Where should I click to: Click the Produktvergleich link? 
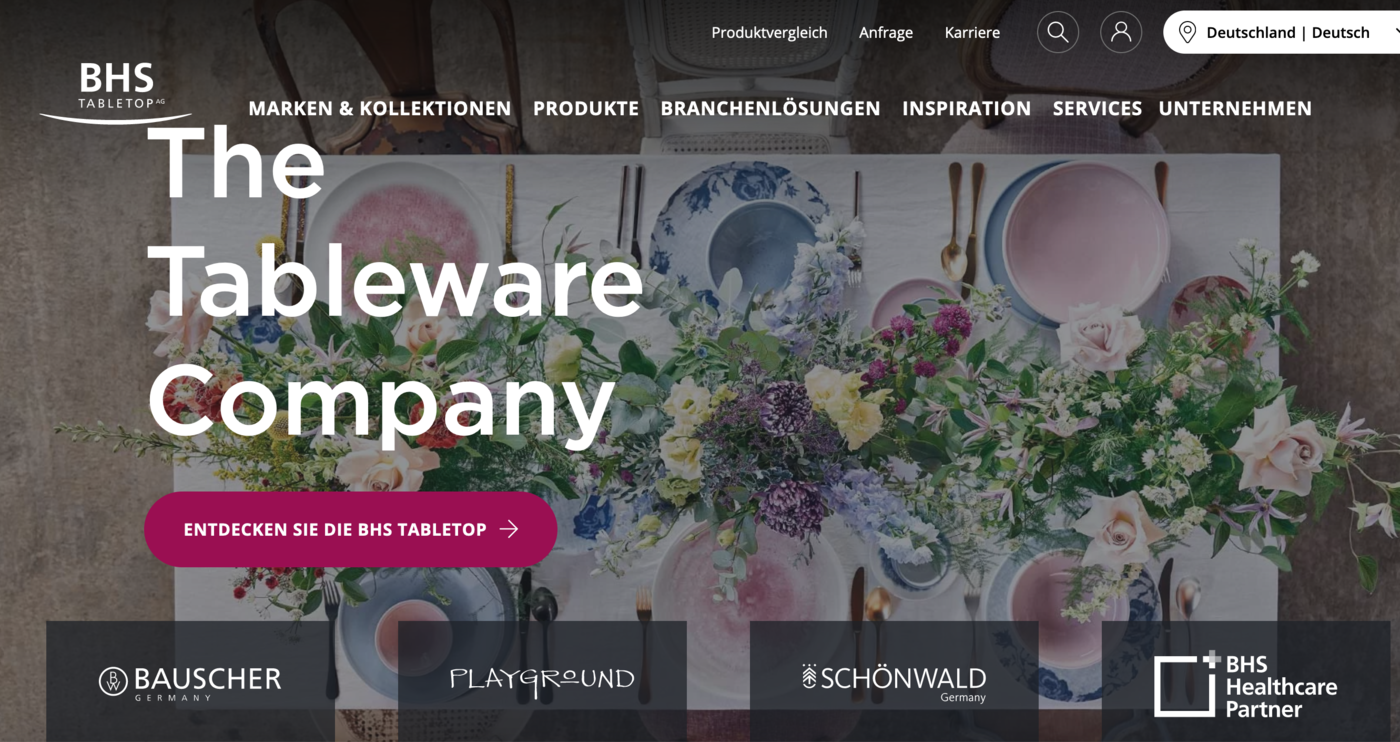[769, 32]
